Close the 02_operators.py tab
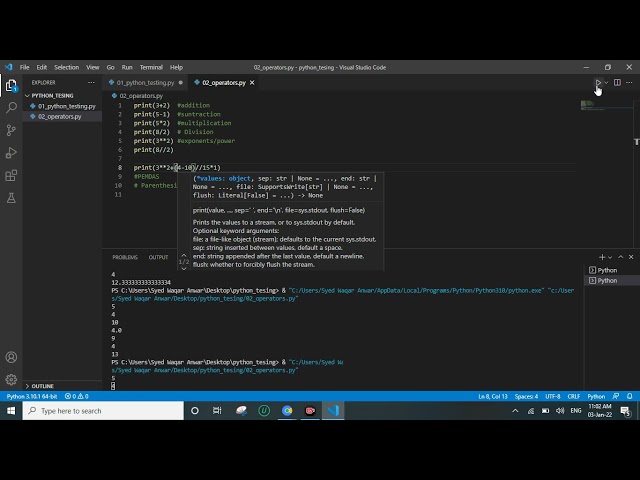Screen dimensions: 640x480 (252, 82)
